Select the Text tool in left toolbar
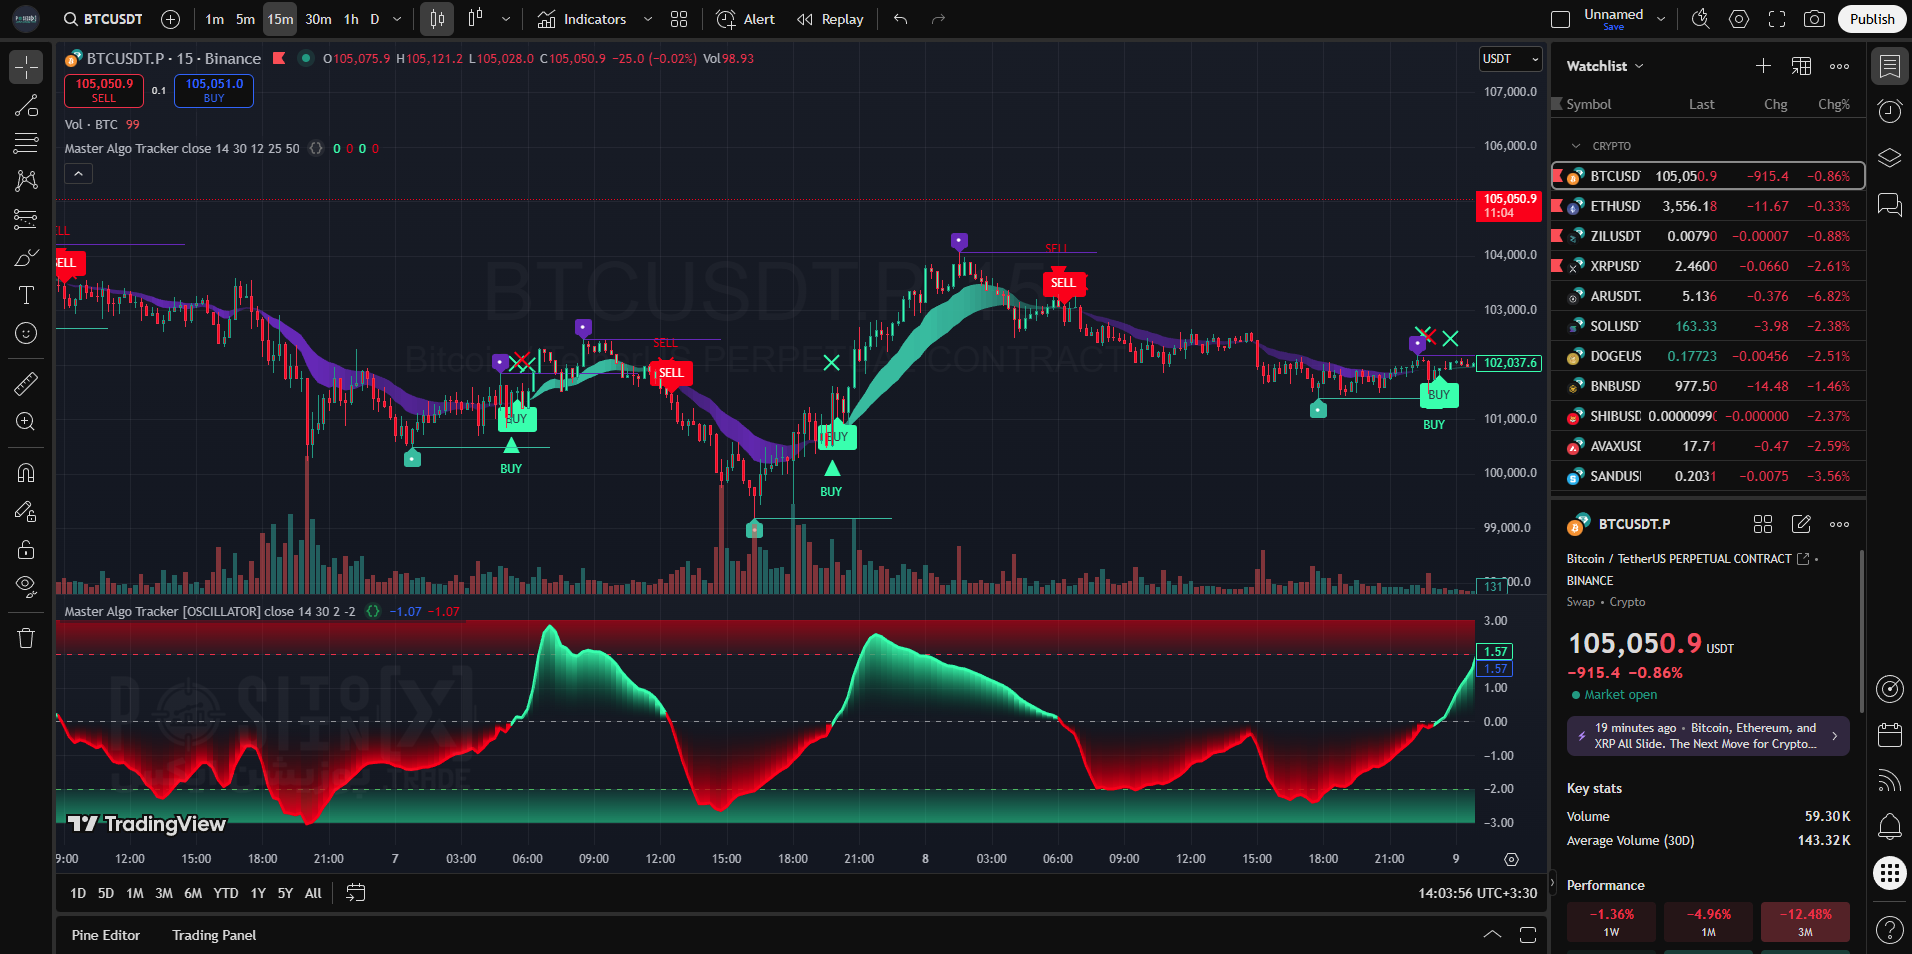Screen dimensions: 1912x954 tap(26, 295)
